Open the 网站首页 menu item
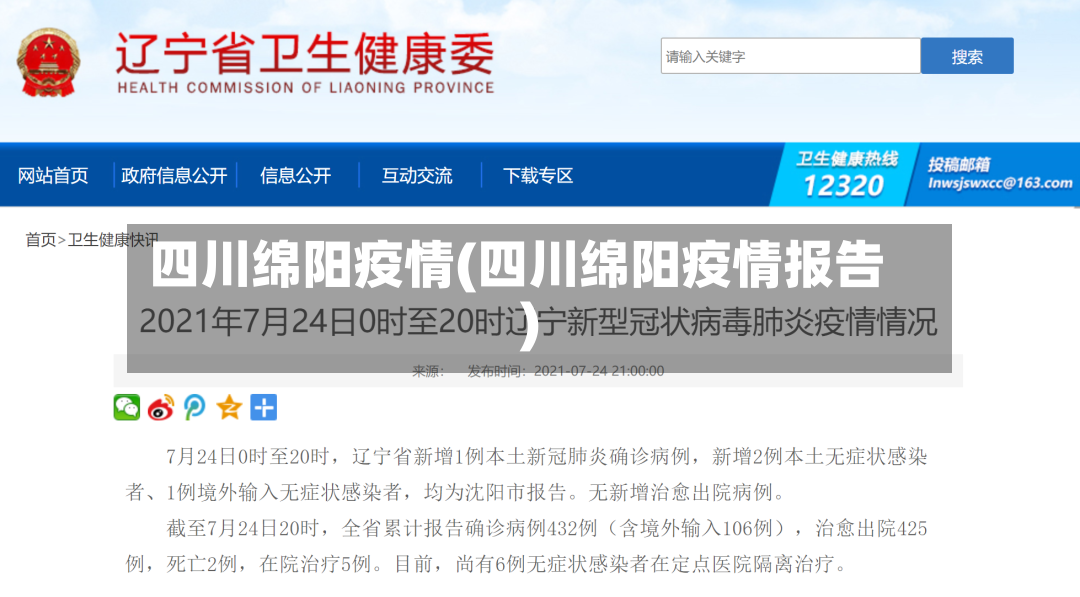The width and height of the screenshot is (1080, 597). click(53, 176)
